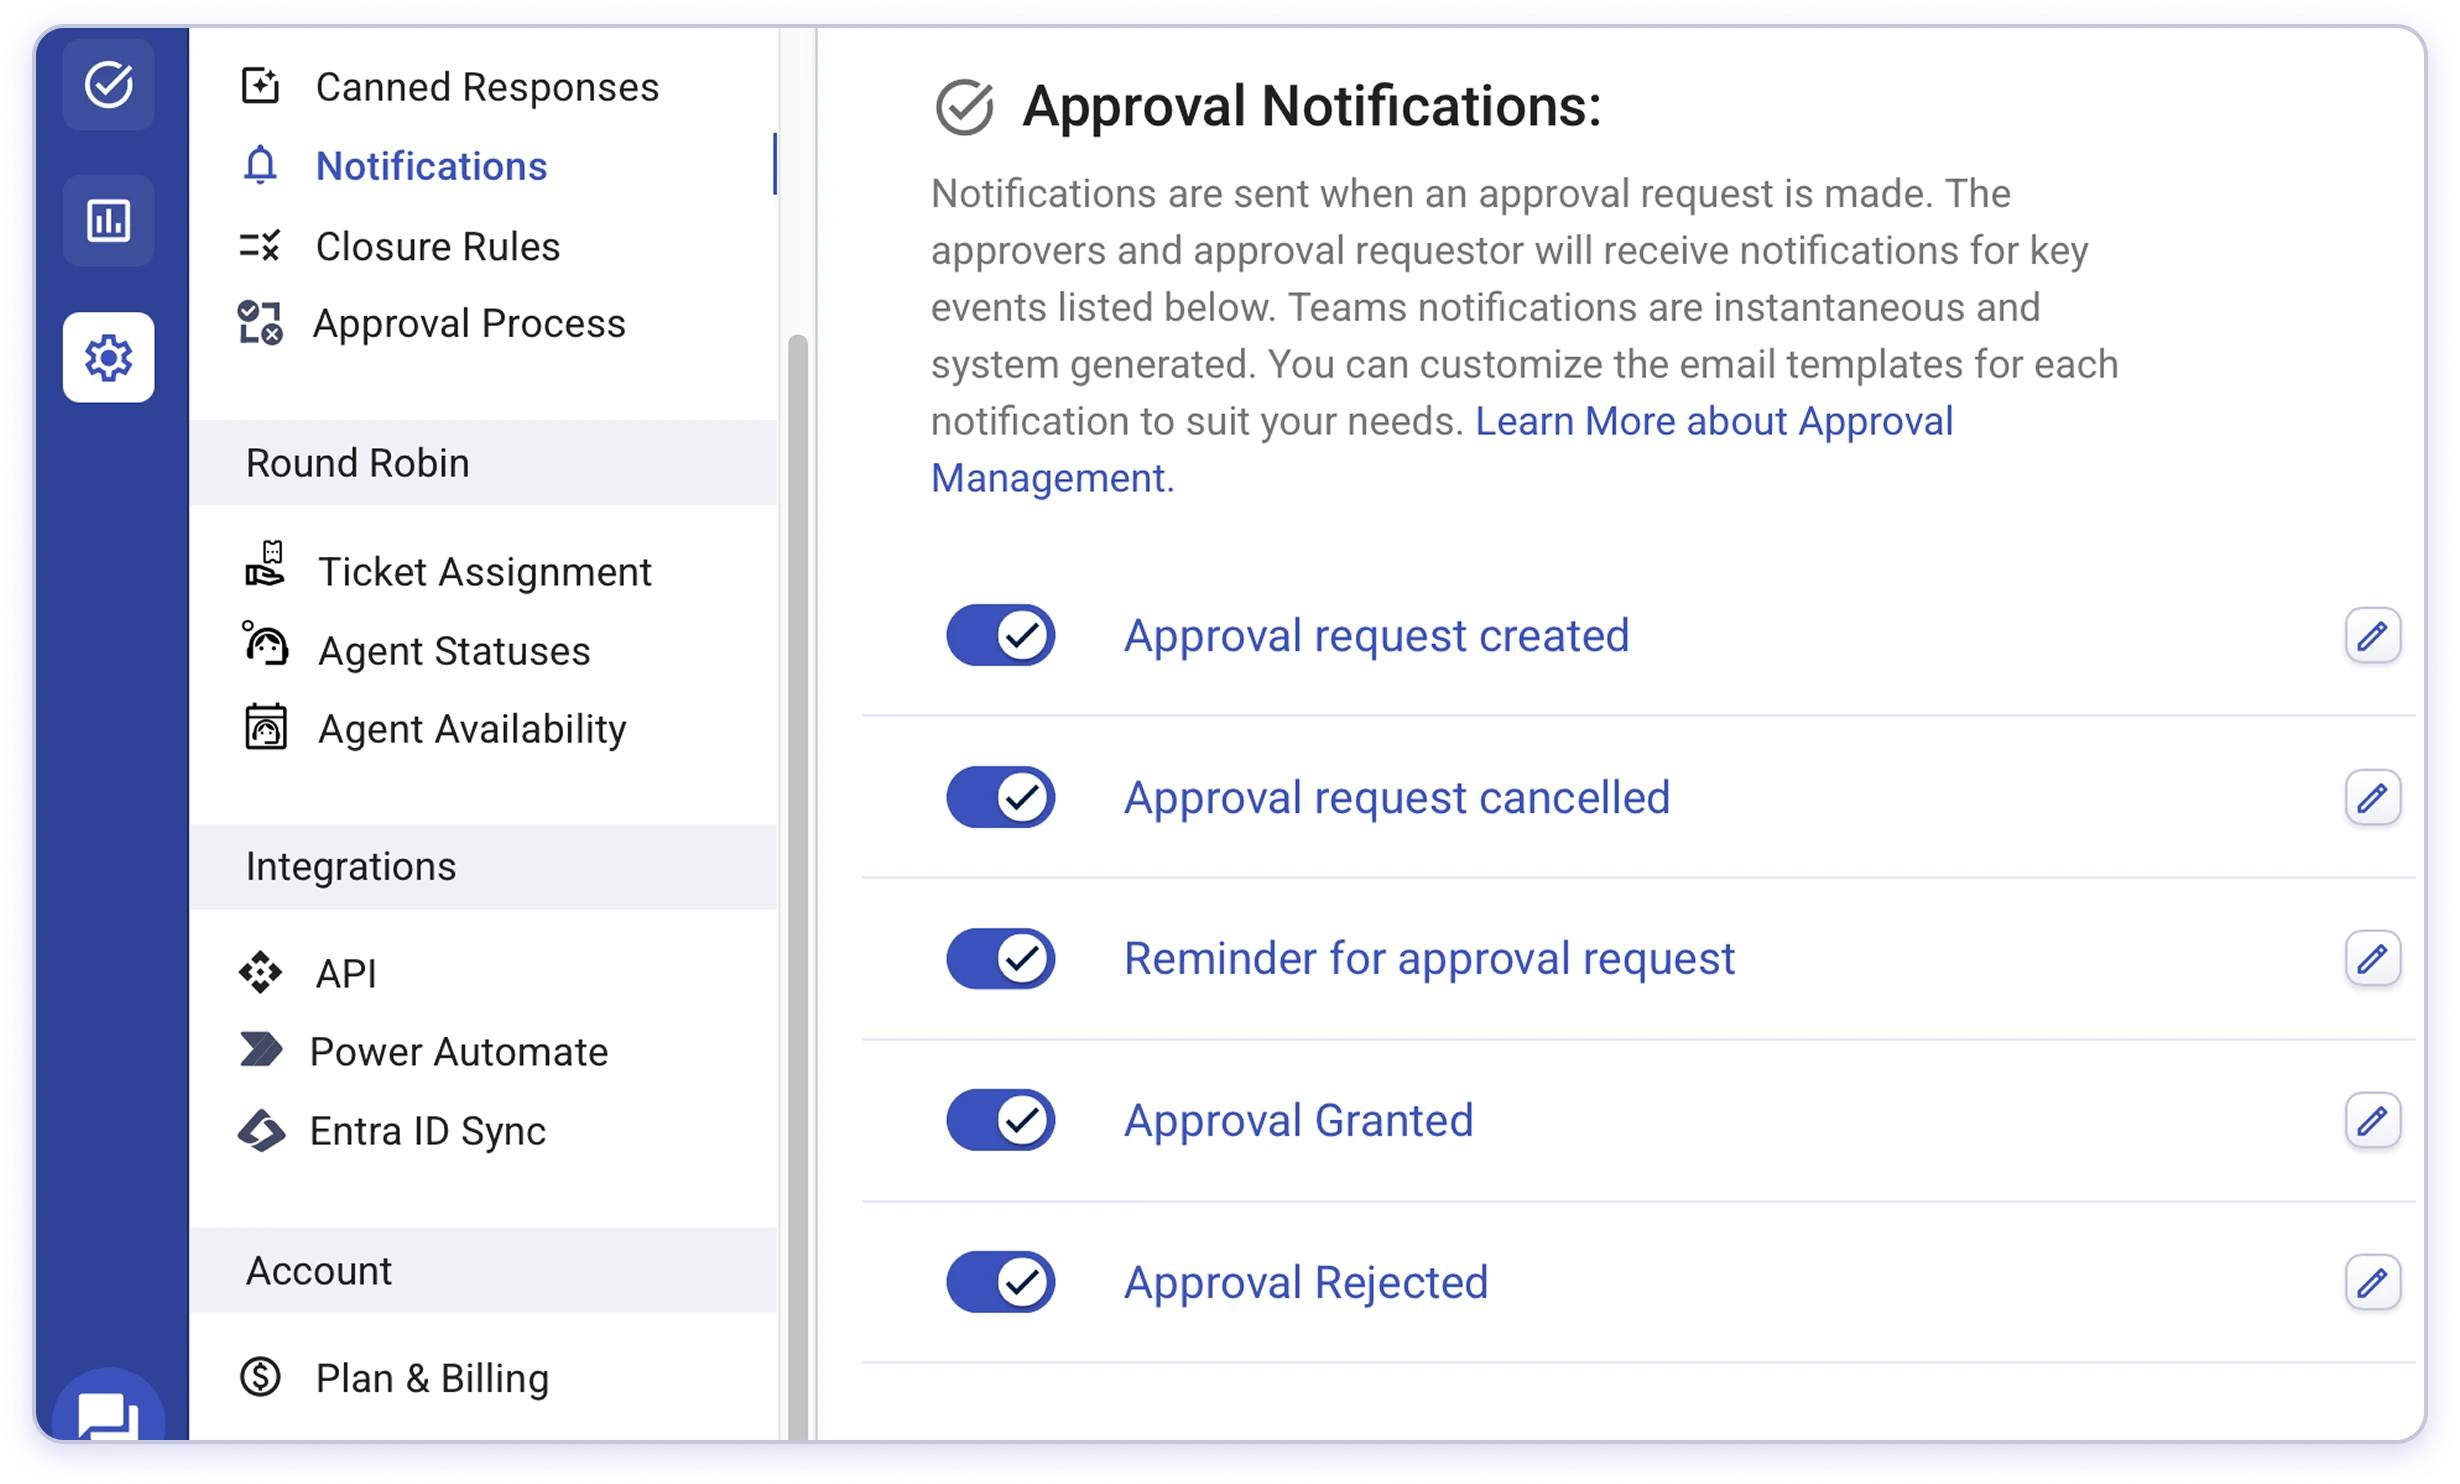Select Closure Rules from the sidebar

[437, 246]
